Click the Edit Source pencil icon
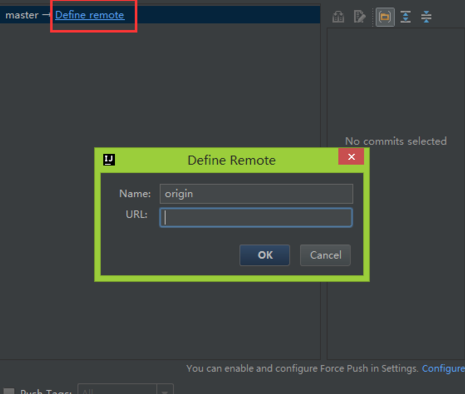Screen dimensions: 465x394 pyautogui.click(x=359, y=17)
